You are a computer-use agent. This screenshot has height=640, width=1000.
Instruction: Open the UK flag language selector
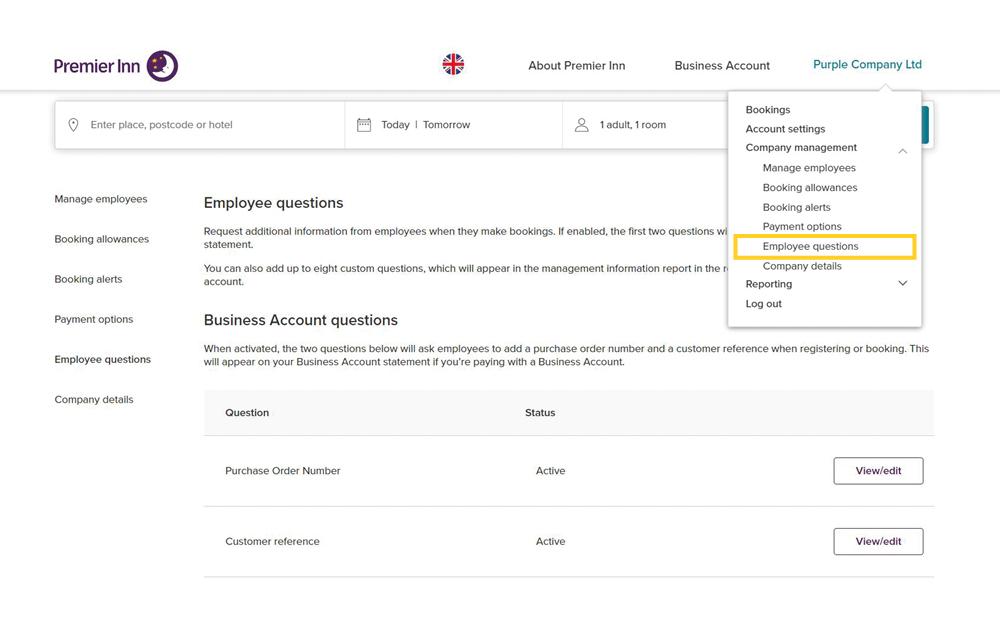[x=453, y=64]
